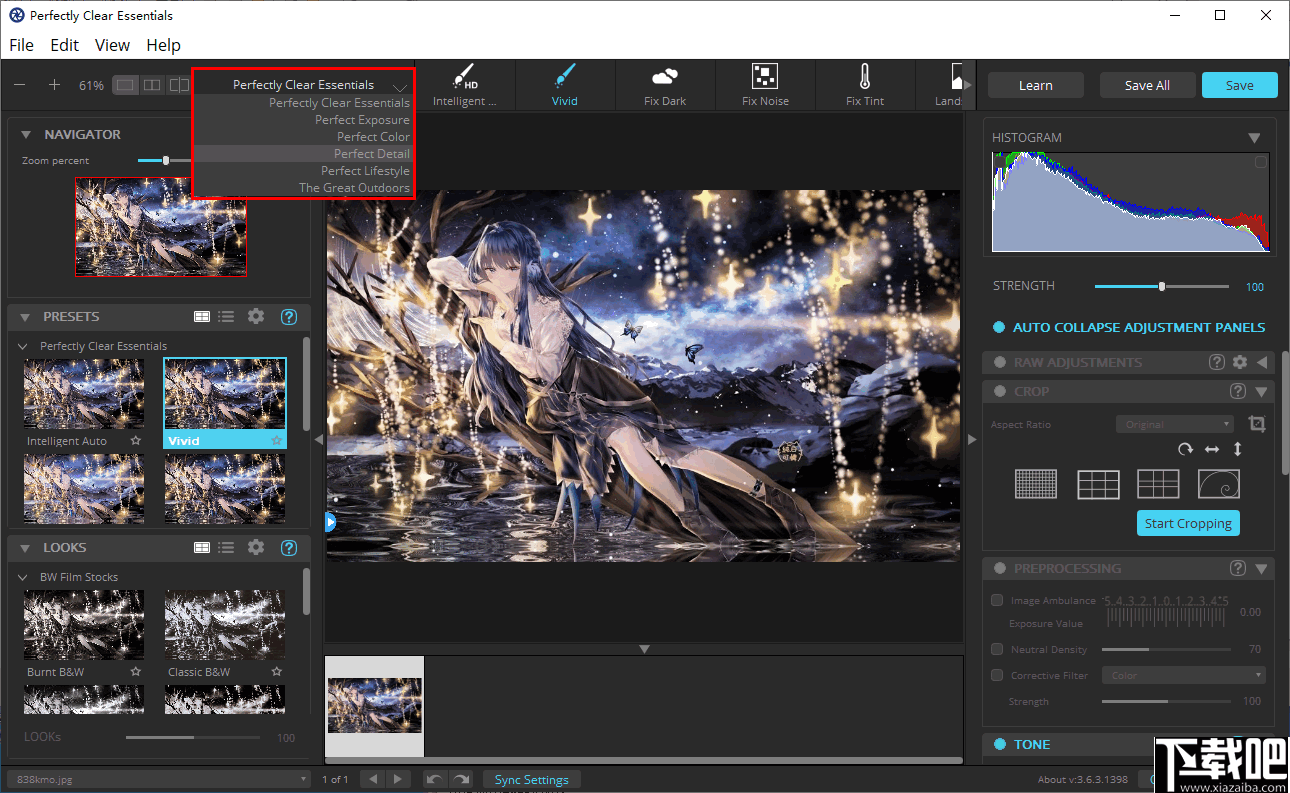Select The Great Outdoors preset group
Screen dimensions: 1290x793
click(x=354, y=187)
